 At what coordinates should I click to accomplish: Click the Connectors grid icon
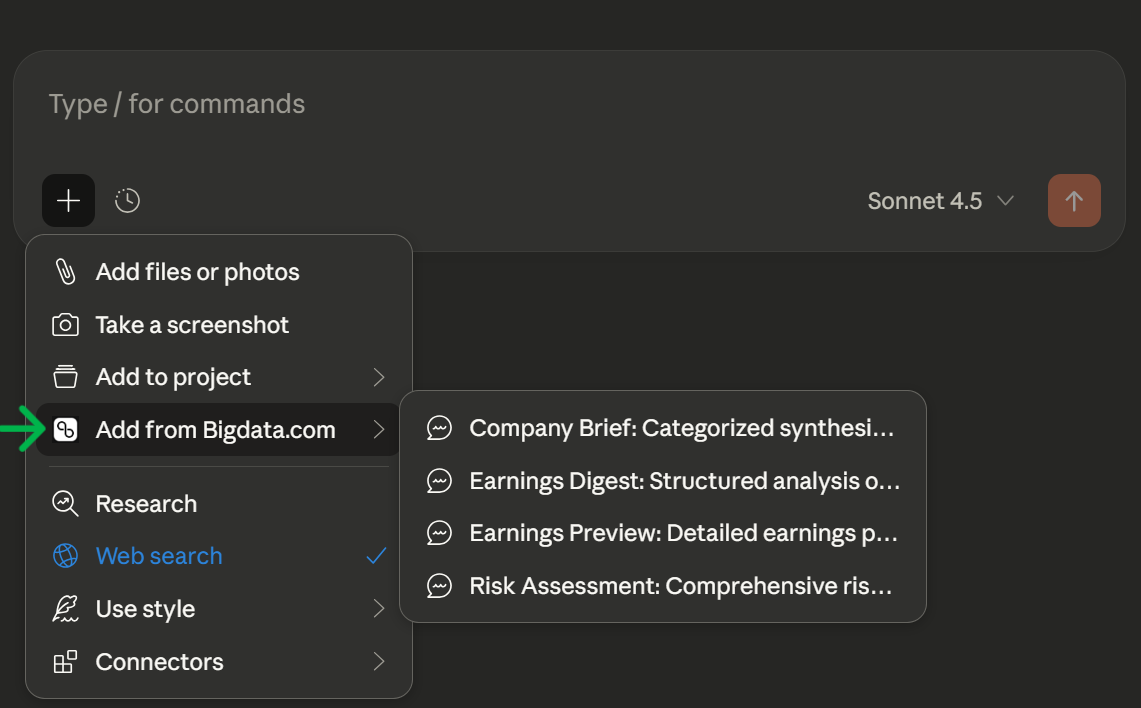tap(65, 662)
